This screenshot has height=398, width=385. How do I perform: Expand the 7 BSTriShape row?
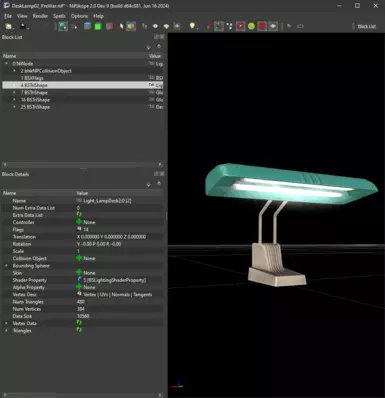pyautogui.click(x=14, y=92)
